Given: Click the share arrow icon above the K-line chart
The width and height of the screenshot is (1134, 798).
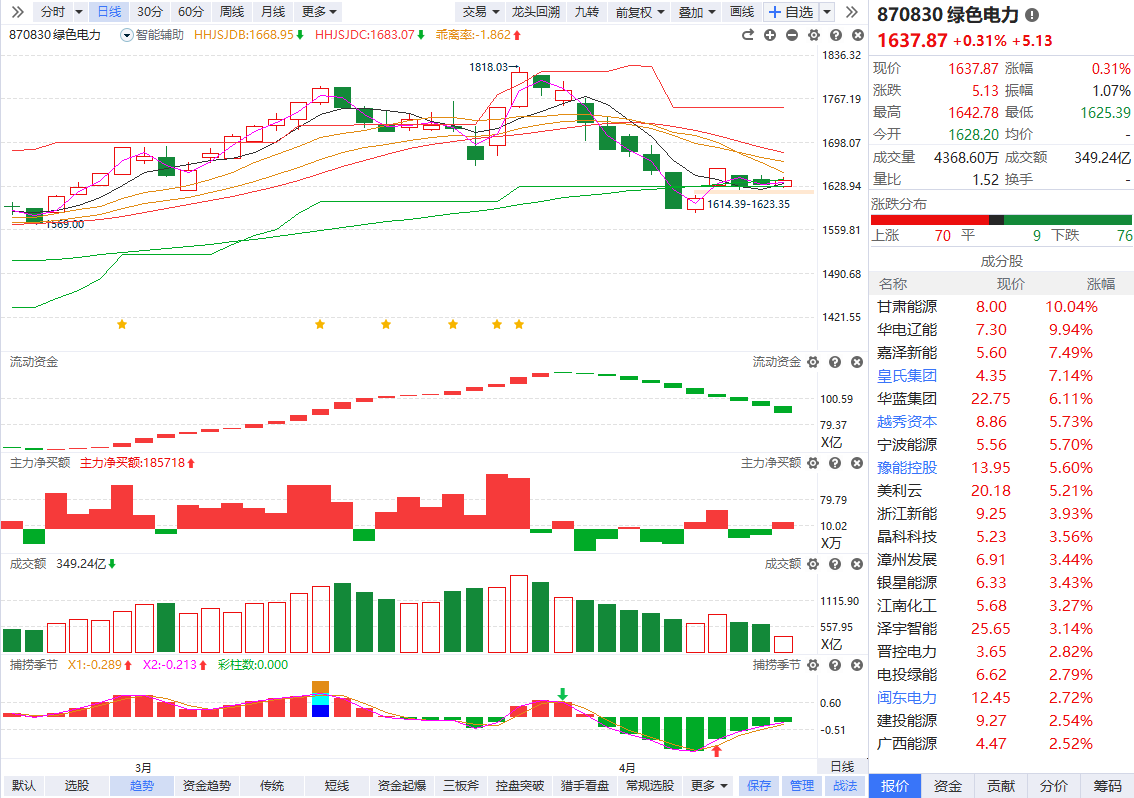Looking at the screenshot, I should pos(747,35).
